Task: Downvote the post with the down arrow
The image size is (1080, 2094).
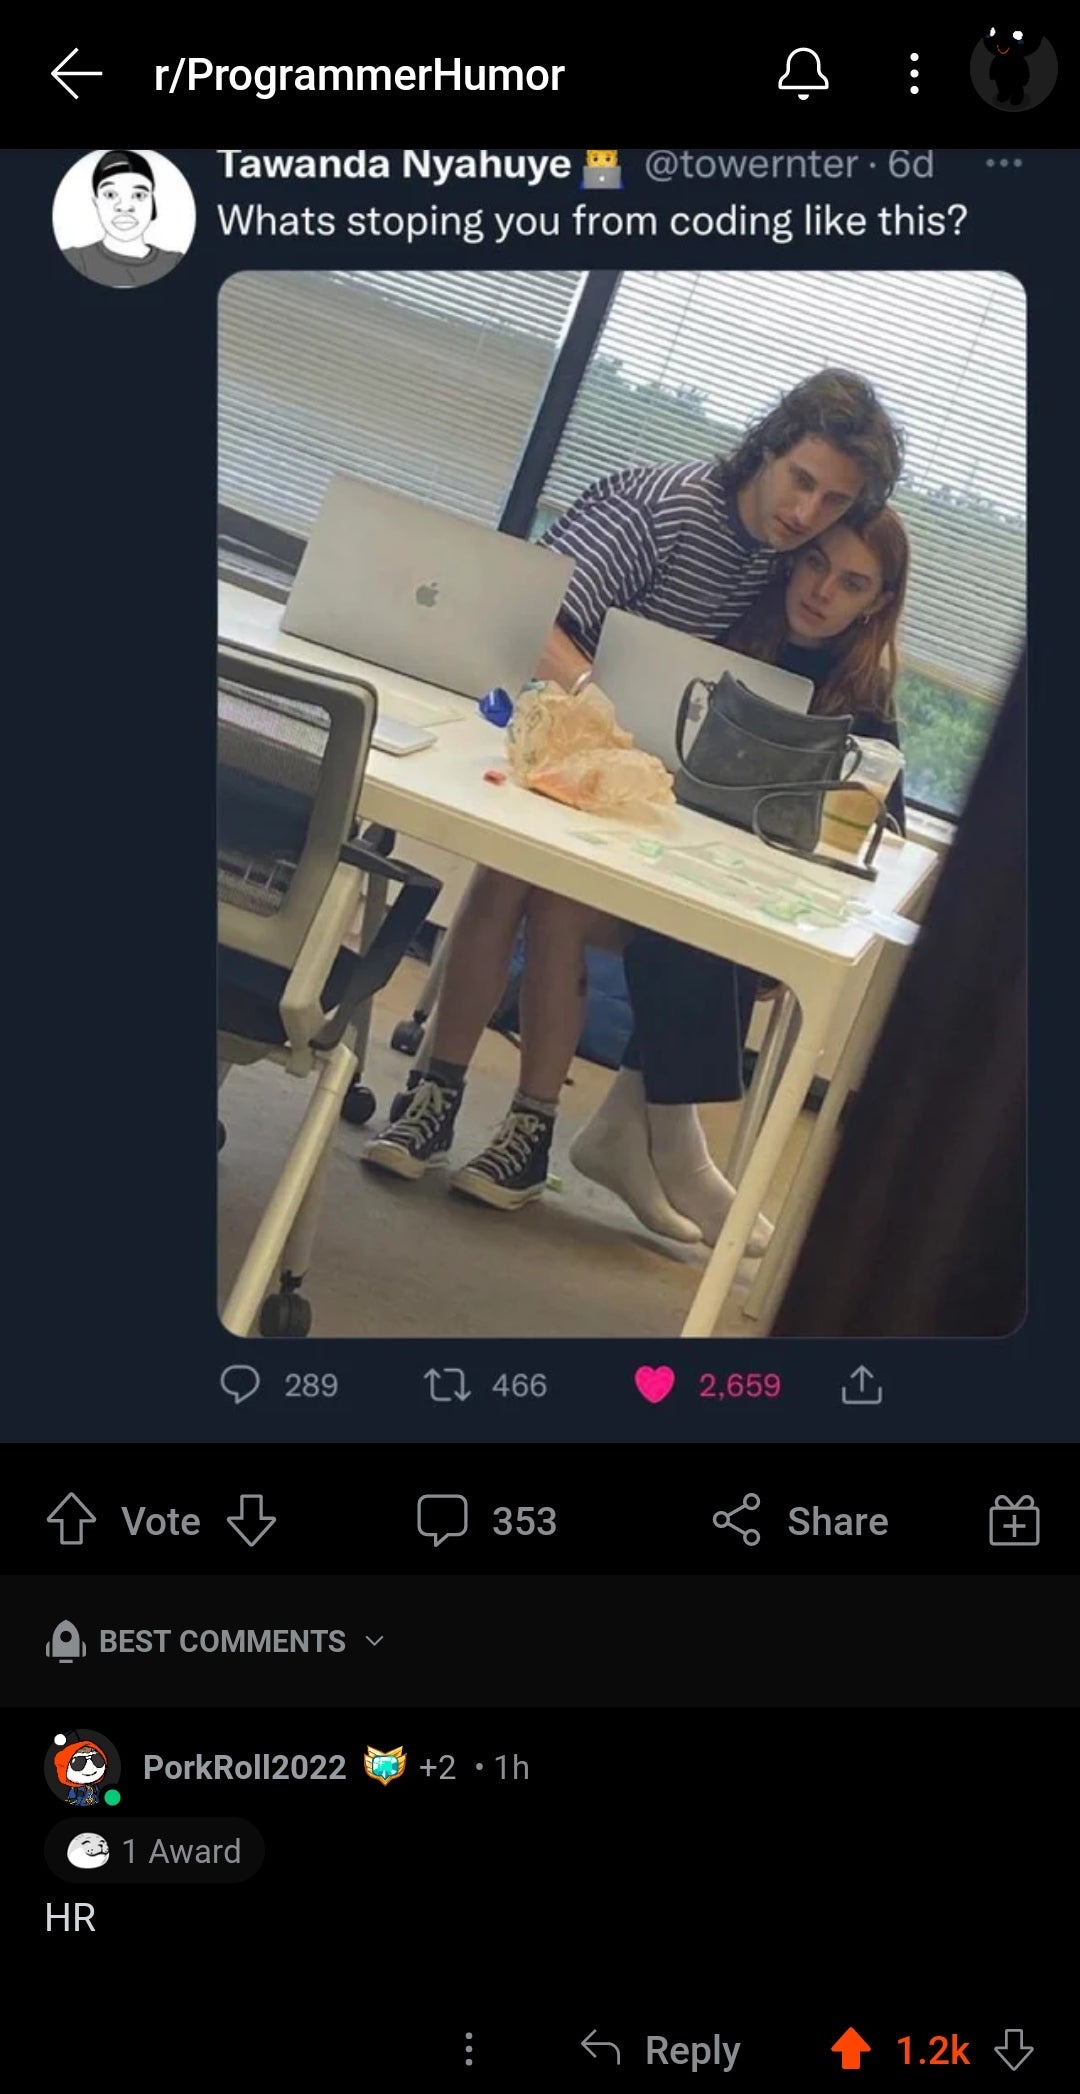Action: (x=251, y=1520)
